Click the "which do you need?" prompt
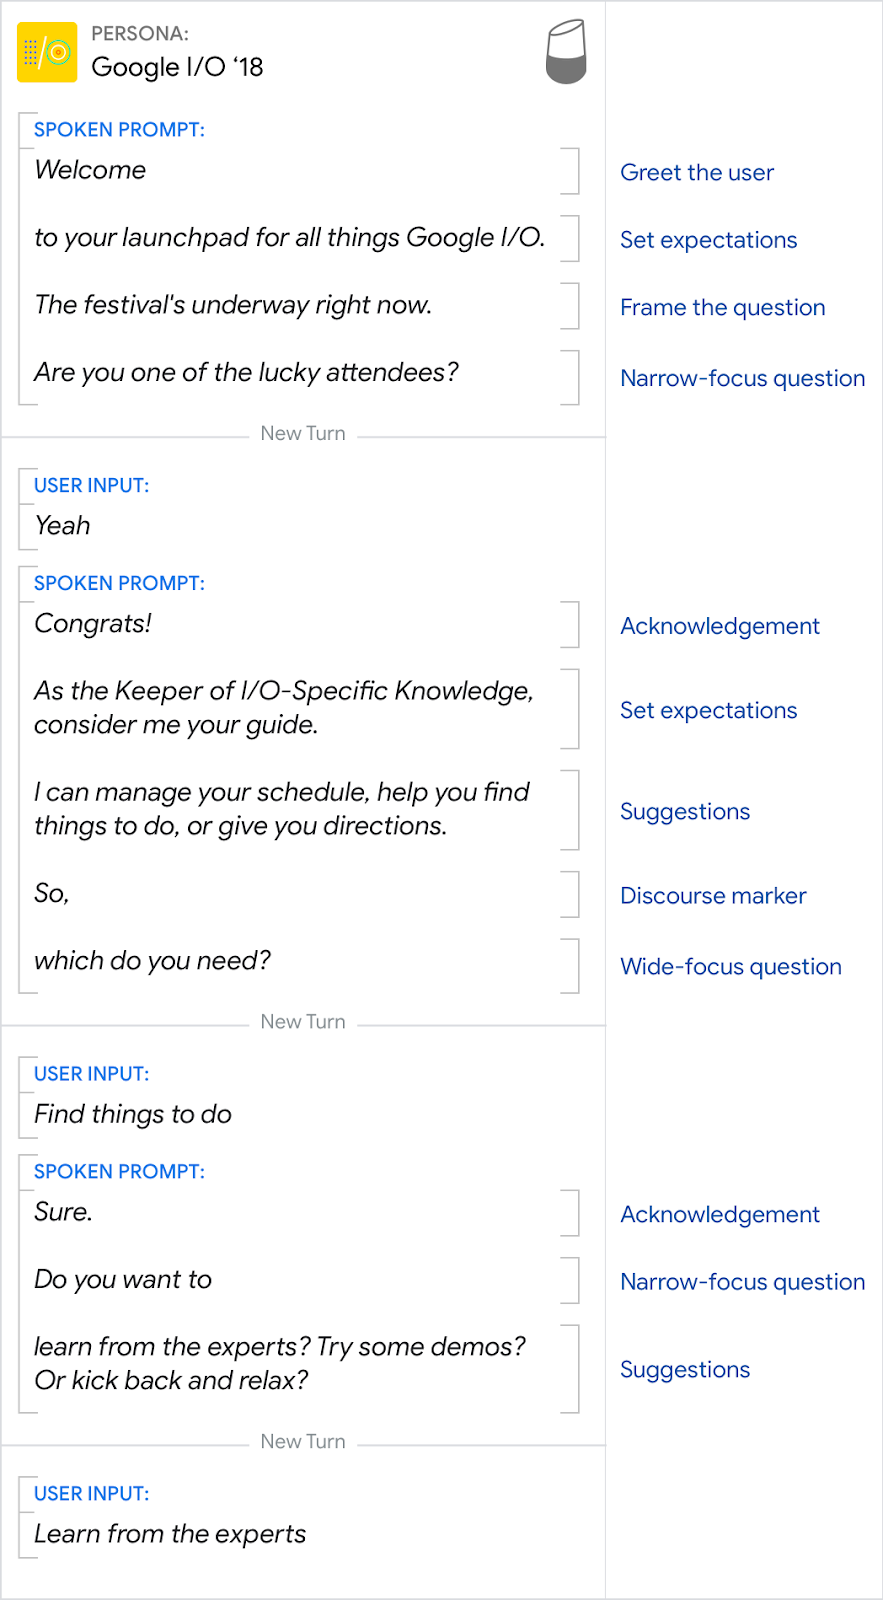The width and height of the screenshot is (883, 1600). (x=152, y=961)
